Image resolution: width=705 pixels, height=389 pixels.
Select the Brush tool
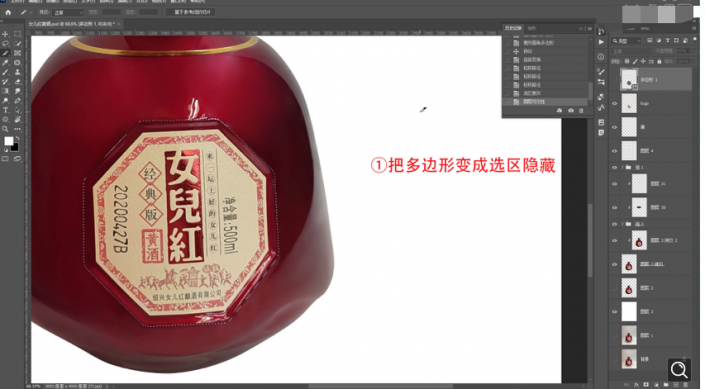point(5,72)
